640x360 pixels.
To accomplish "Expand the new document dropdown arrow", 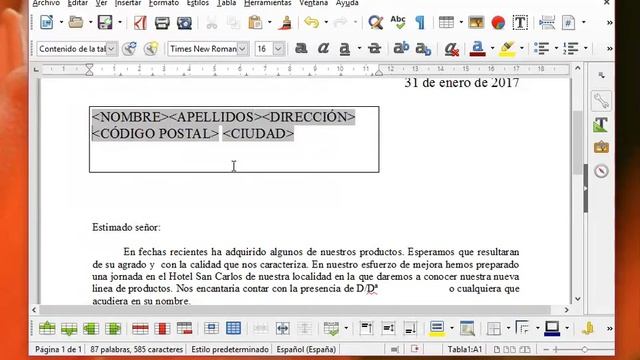I will [x=61, y=22].
